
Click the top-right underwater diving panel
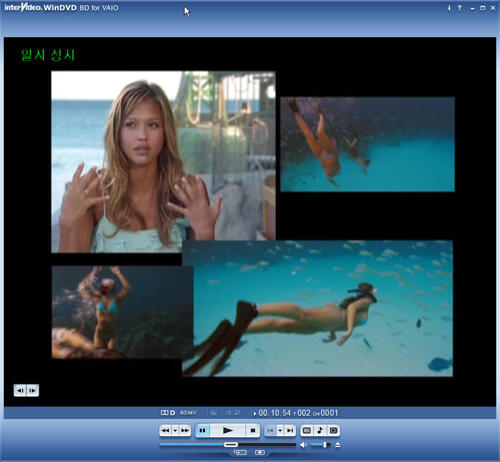click(x=367, y=144)
